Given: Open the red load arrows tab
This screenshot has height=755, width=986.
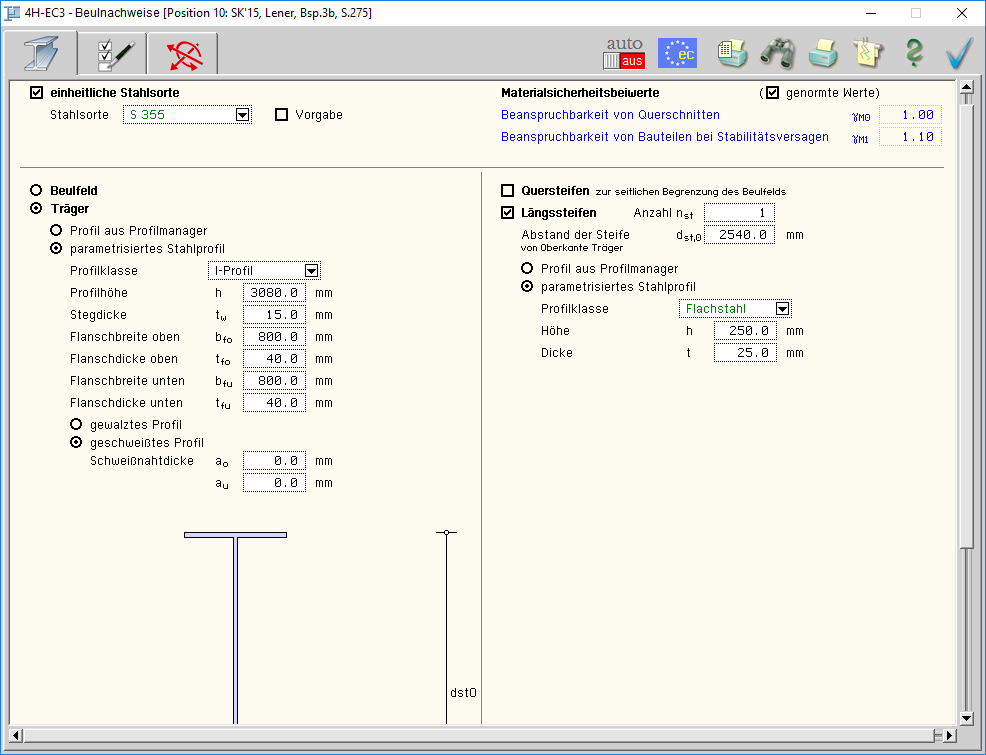Looking at the screenshot, I should point(183,54).
